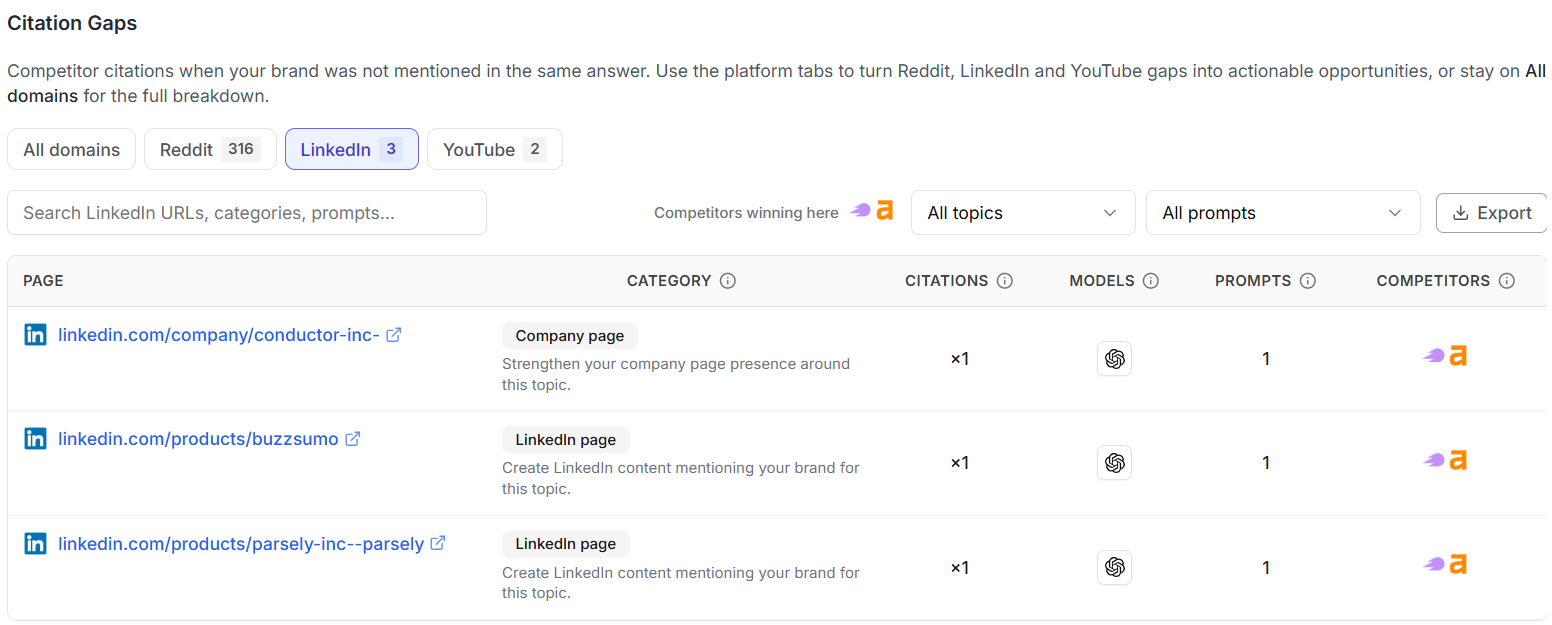Screen dimensions: 1552x625
Task: Click the ×1 citations value for parsely
Action: point(959,567)
